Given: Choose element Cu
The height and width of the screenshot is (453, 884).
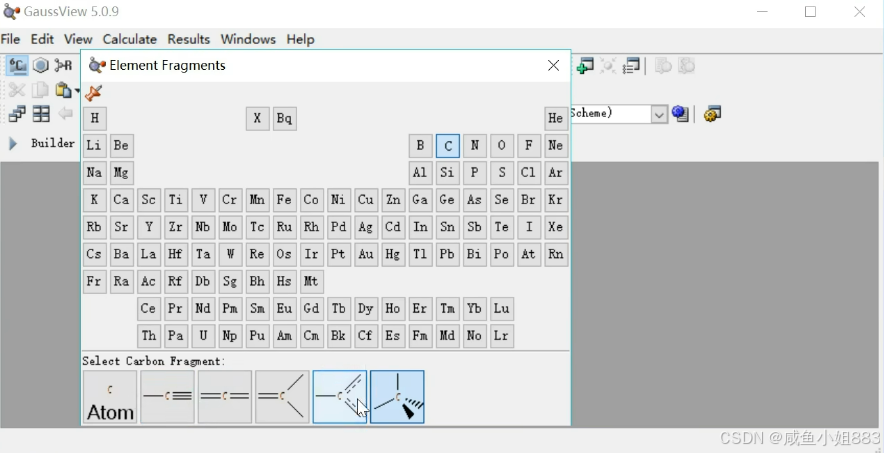Looking at the screenshot, I should pos(366,200).
